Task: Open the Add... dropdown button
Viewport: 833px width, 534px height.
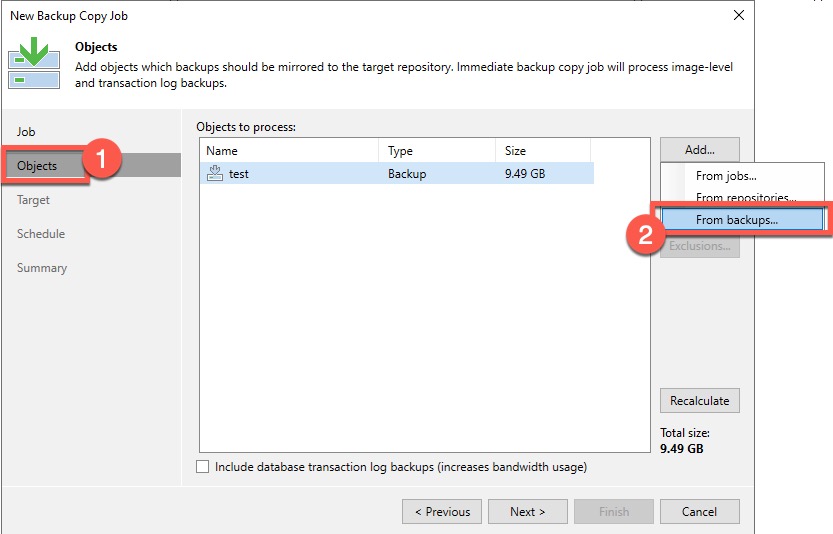Action: click(699, 150)
